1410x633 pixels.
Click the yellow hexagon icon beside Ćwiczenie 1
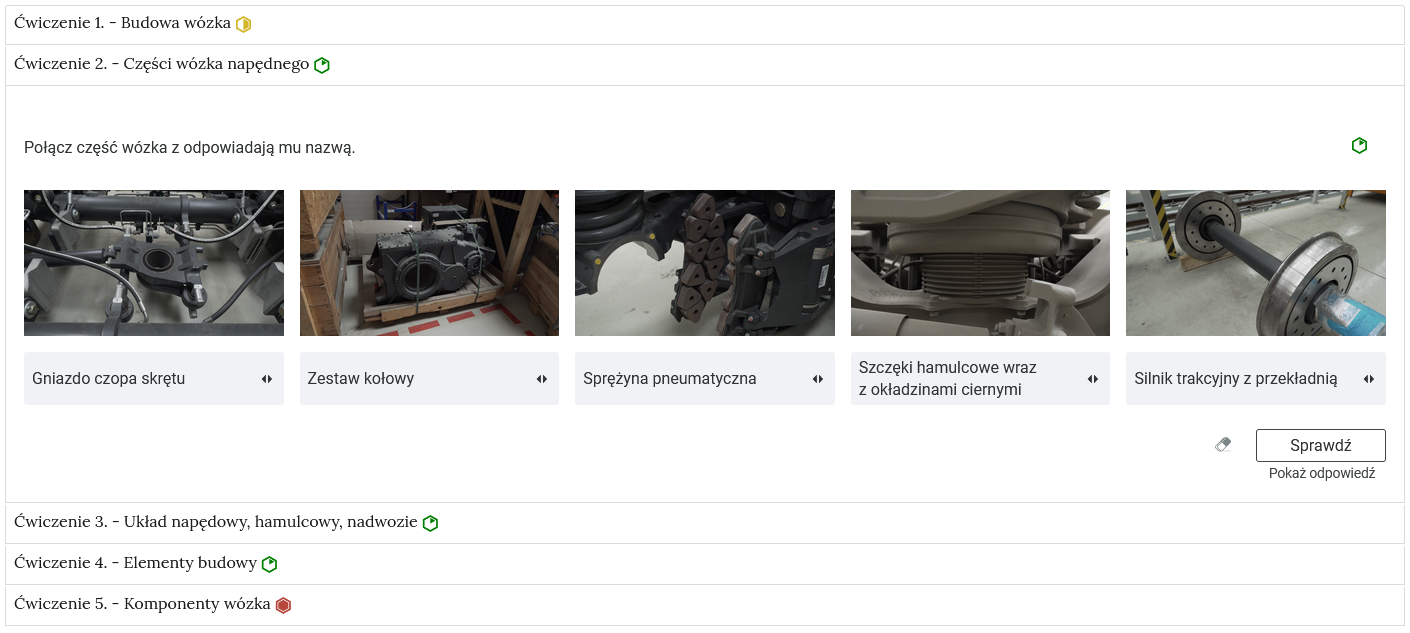243,24
